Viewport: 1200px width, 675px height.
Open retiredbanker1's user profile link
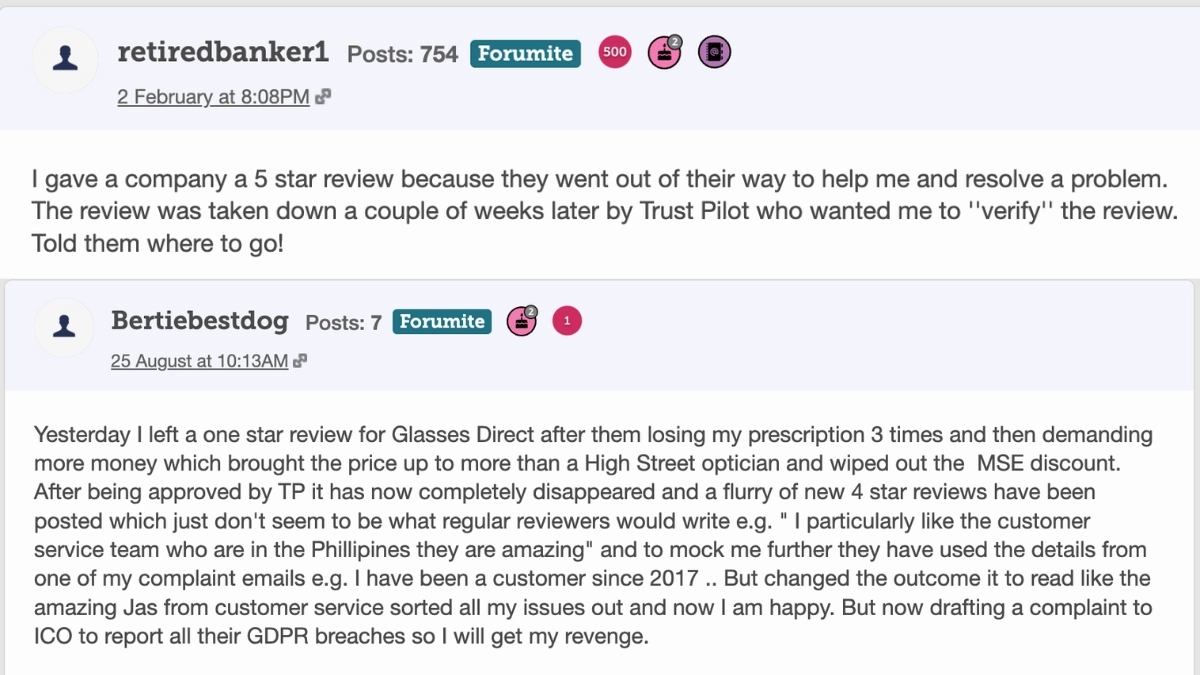click(x=223, y=52)
